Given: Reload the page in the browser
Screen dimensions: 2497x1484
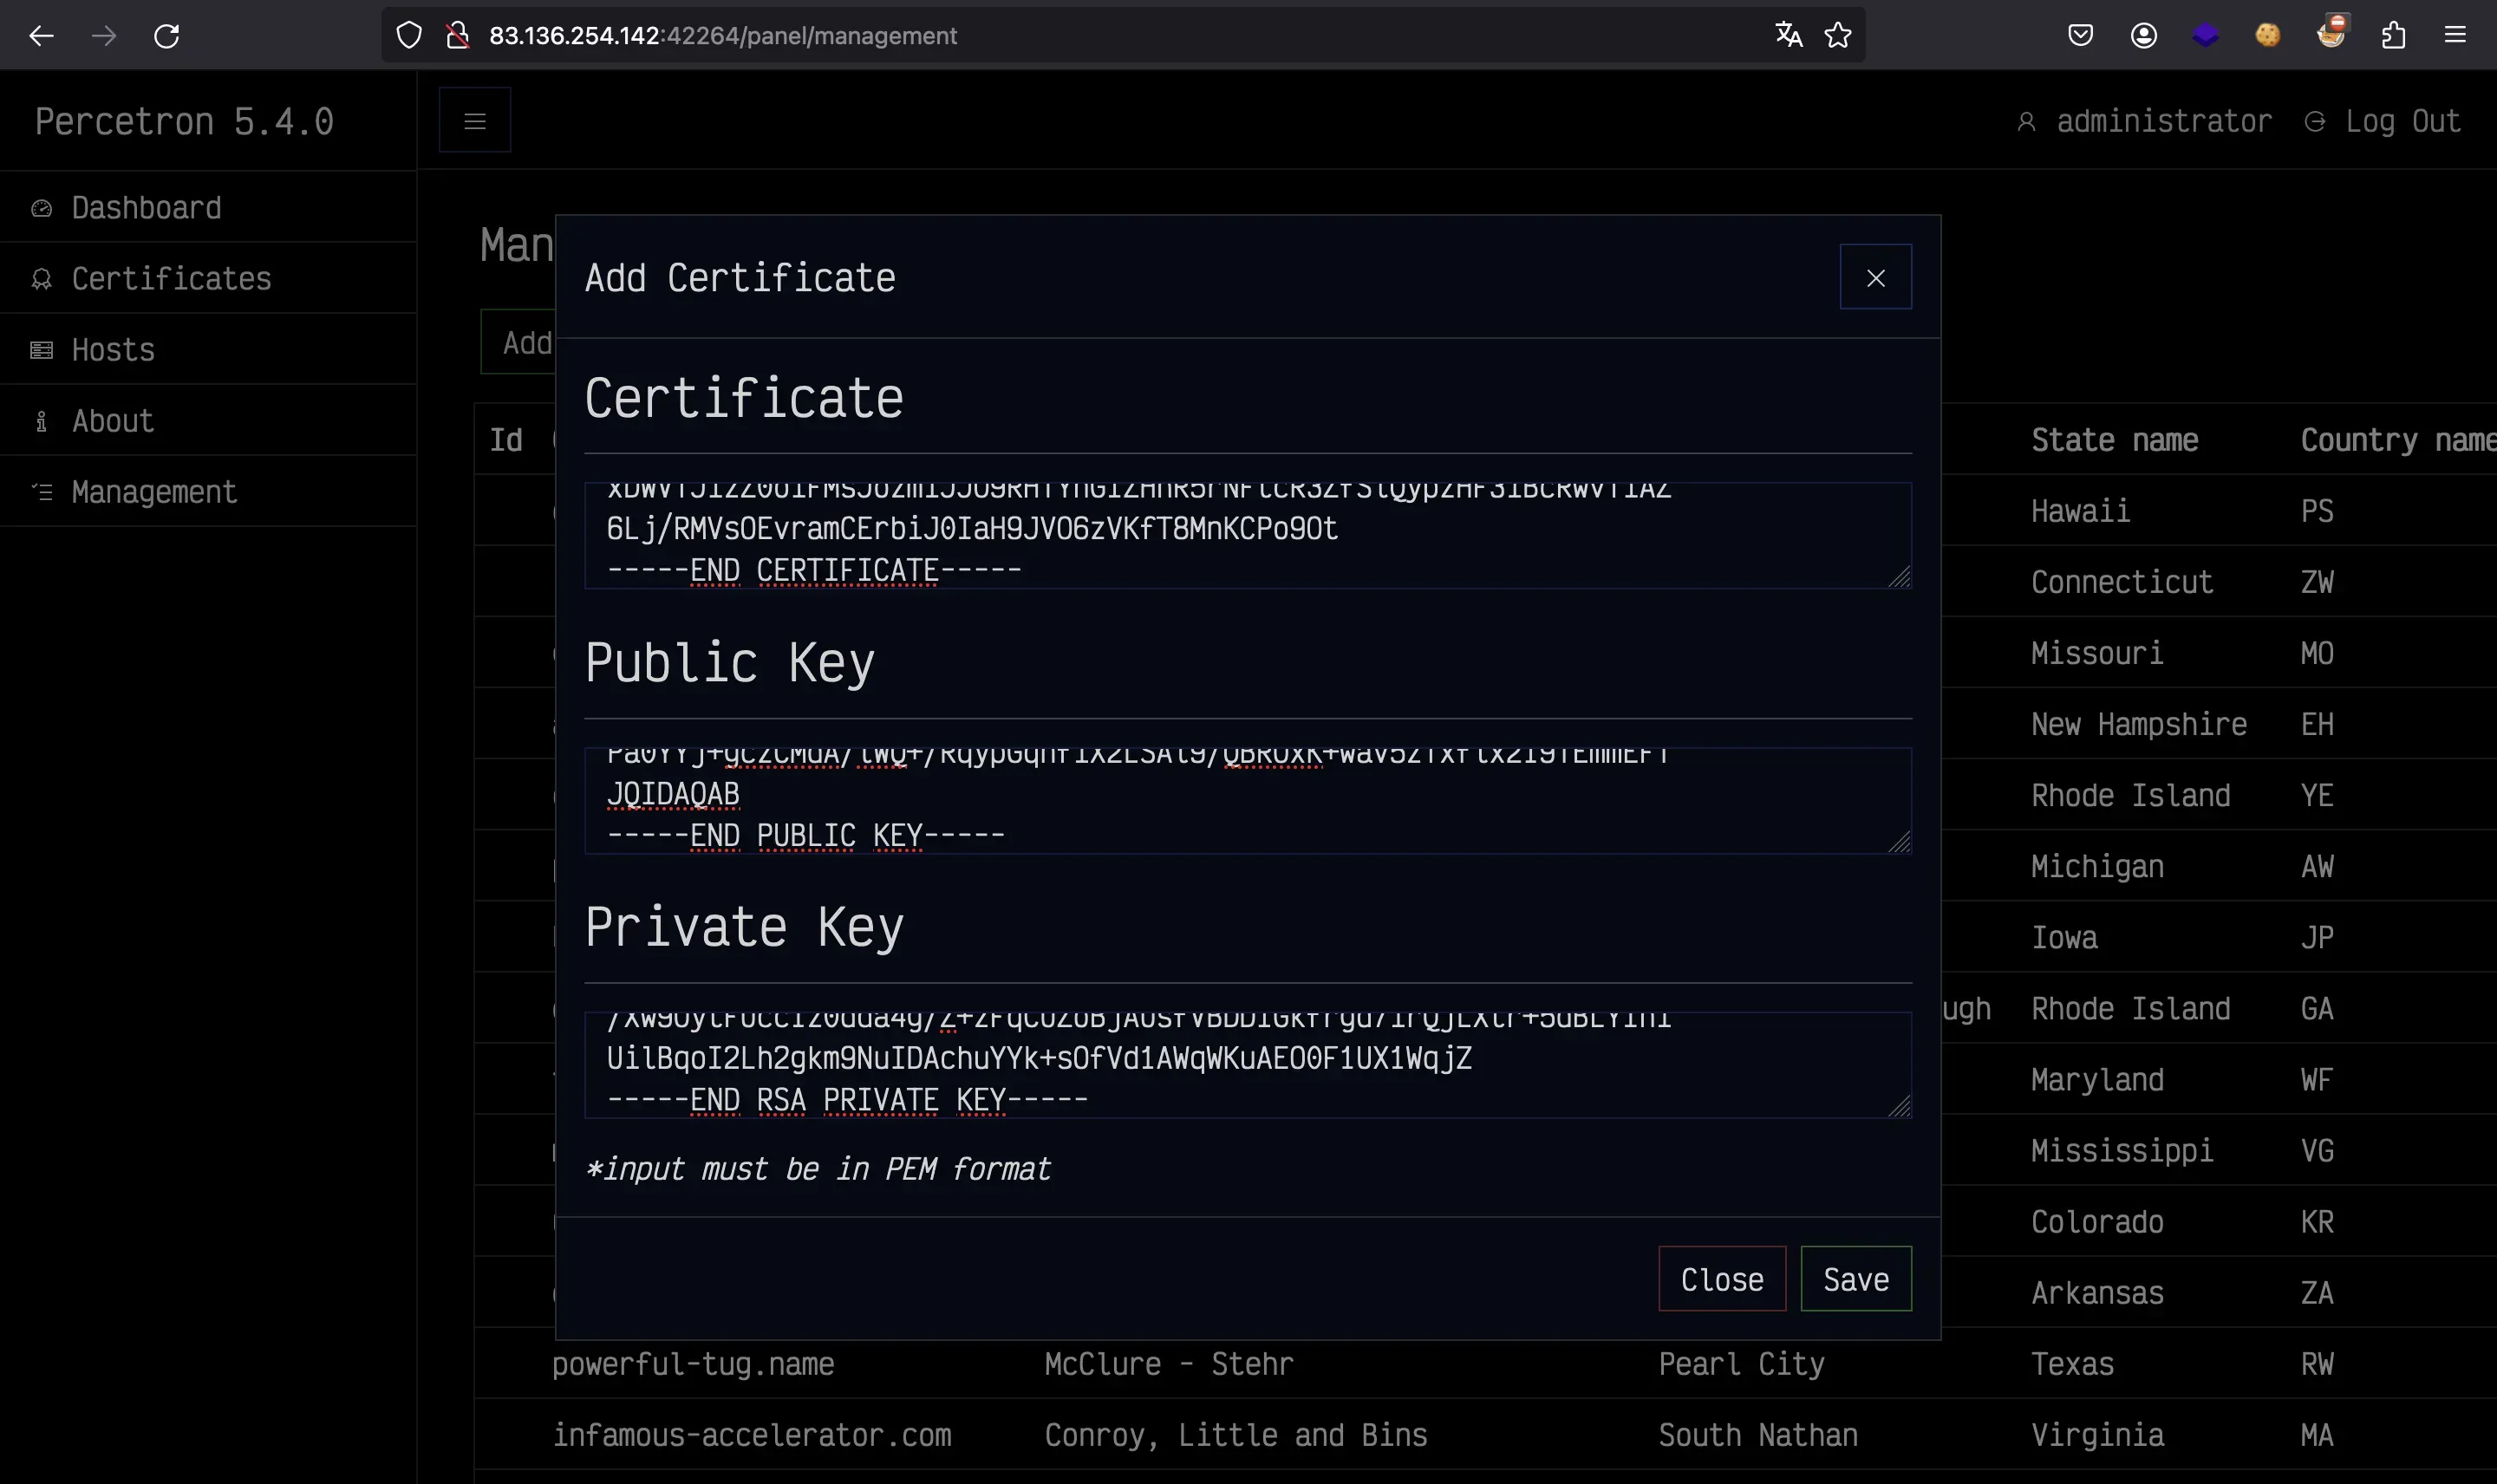Looking at the screenshot, I should click(x=166, y=36).
